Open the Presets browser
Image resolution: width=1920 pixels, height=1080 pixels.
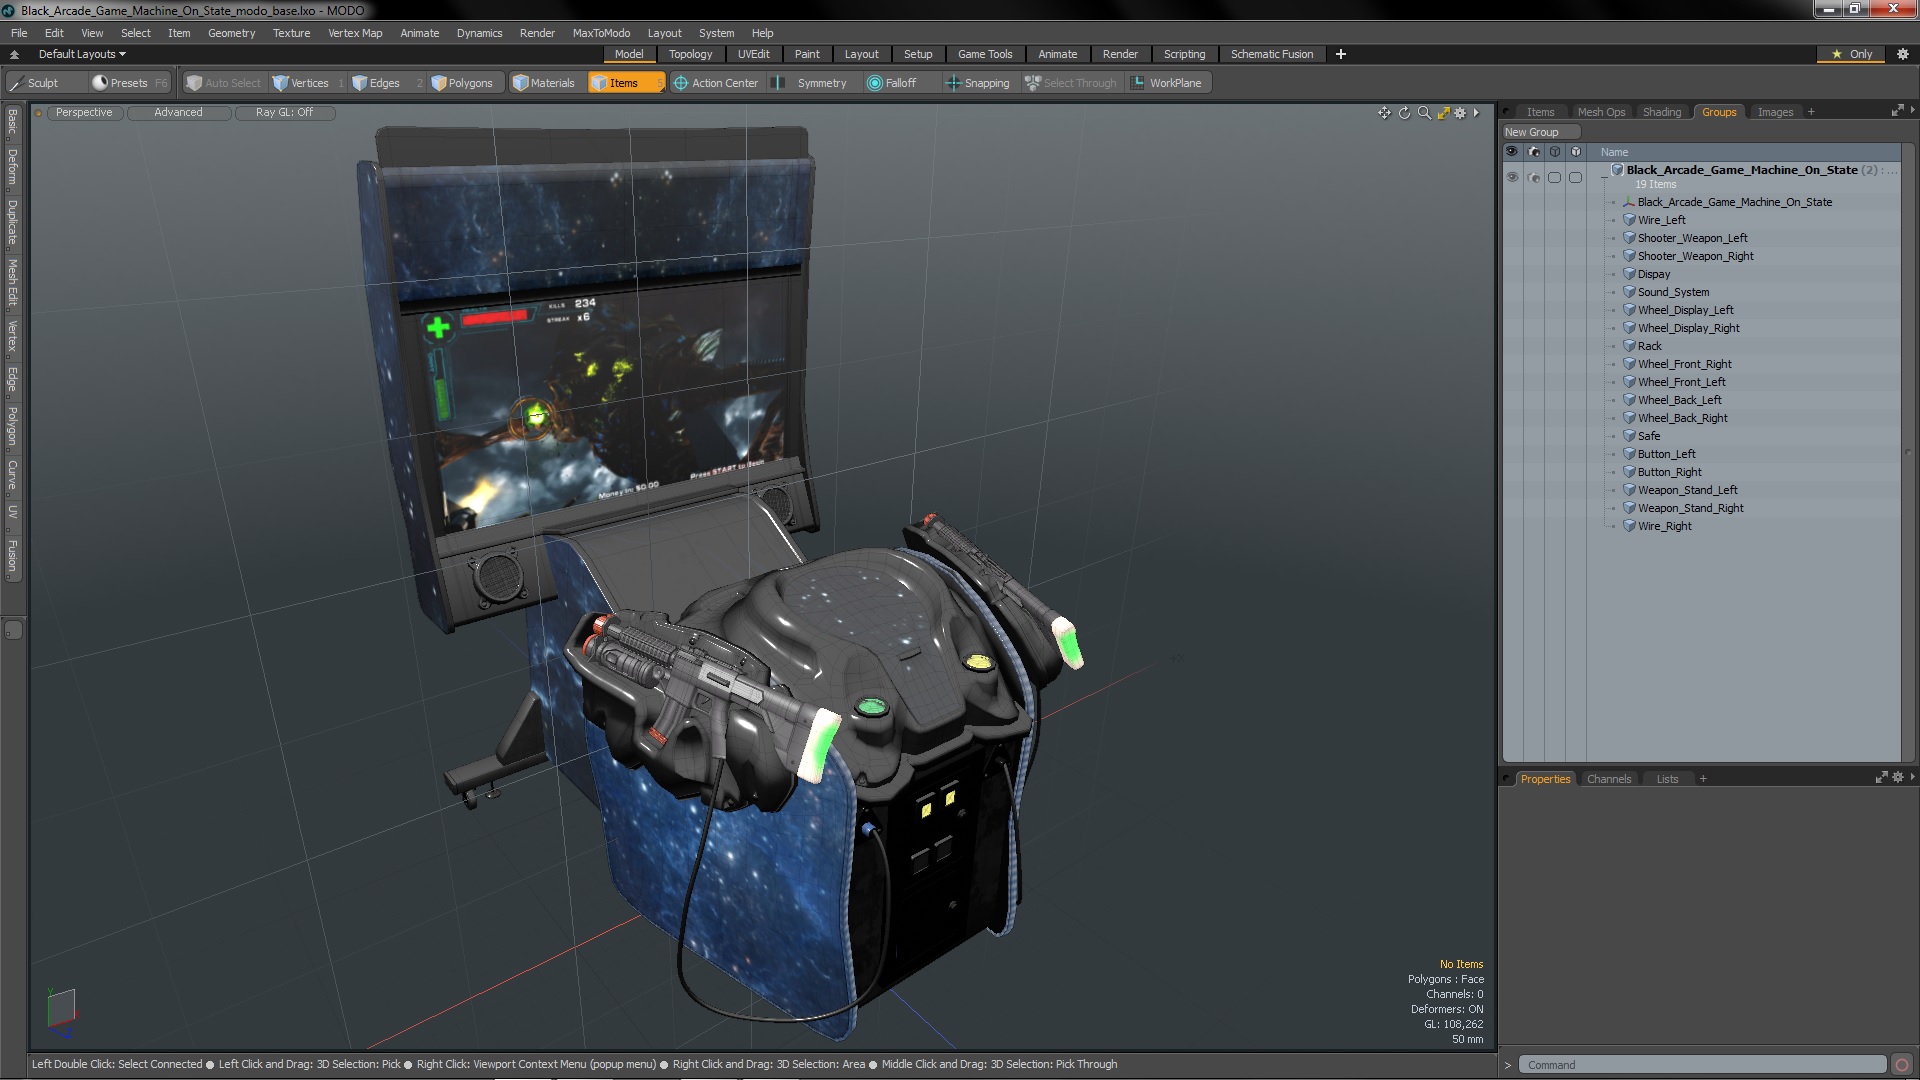click(129, 83)
